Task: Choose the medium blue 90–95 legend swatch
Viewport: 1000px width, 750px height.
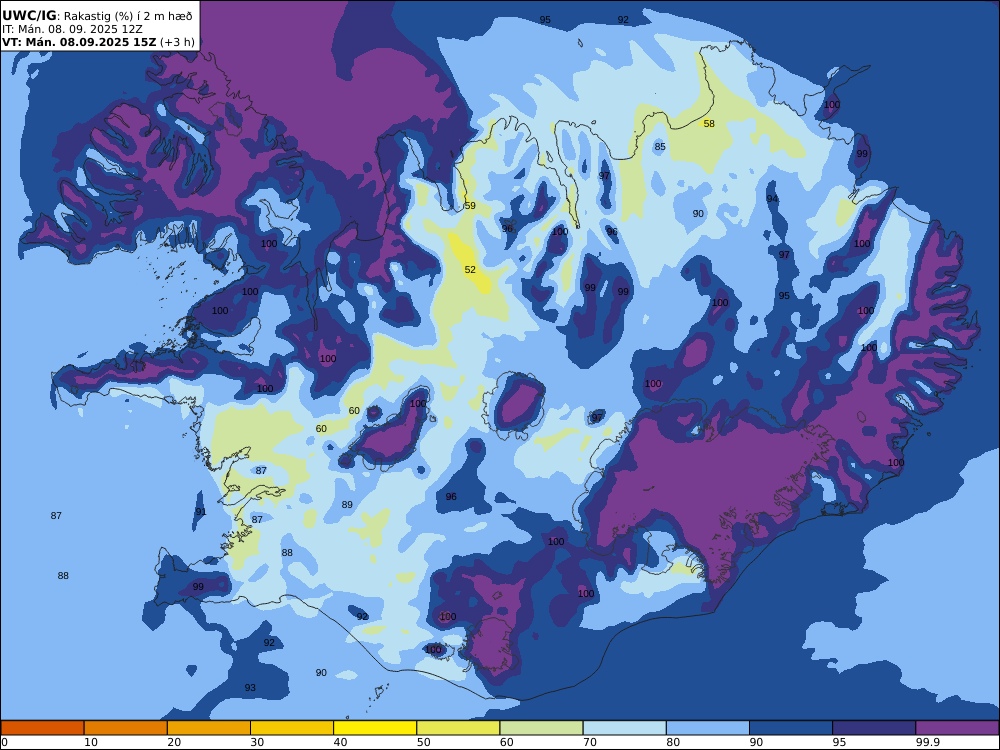Action: 791,728
